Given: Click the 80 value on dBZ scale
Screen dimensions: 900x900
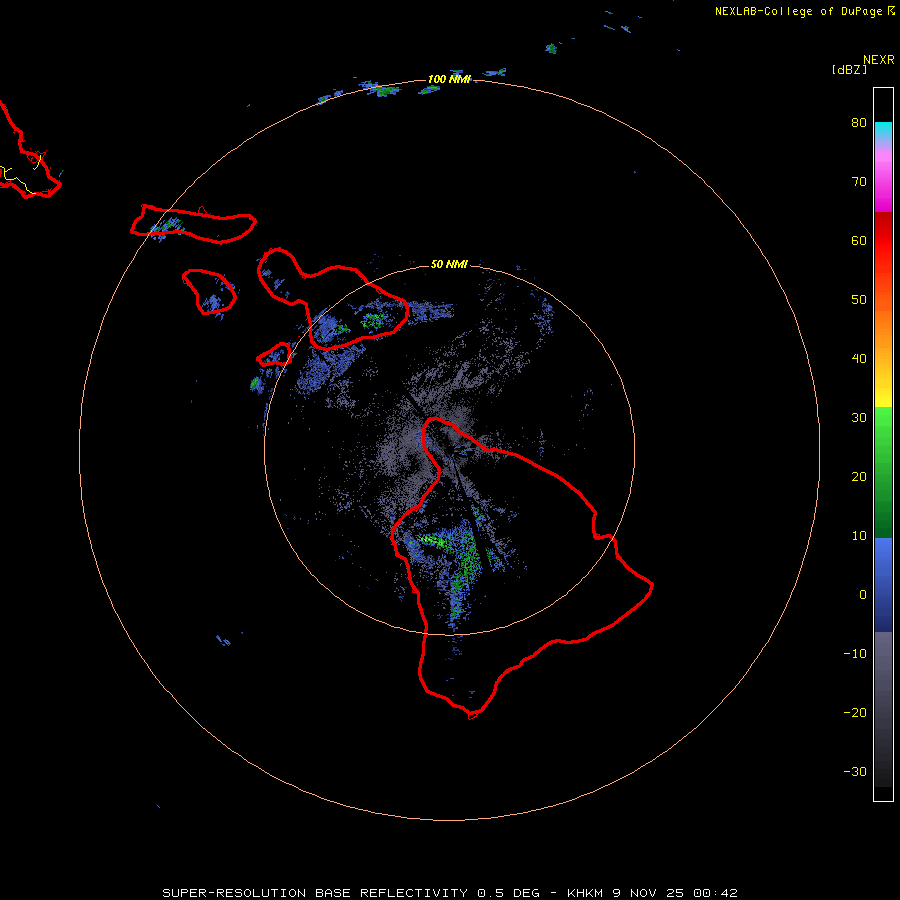Looking at the screenshot, I should pyautogui.click(x=859, y=123).
